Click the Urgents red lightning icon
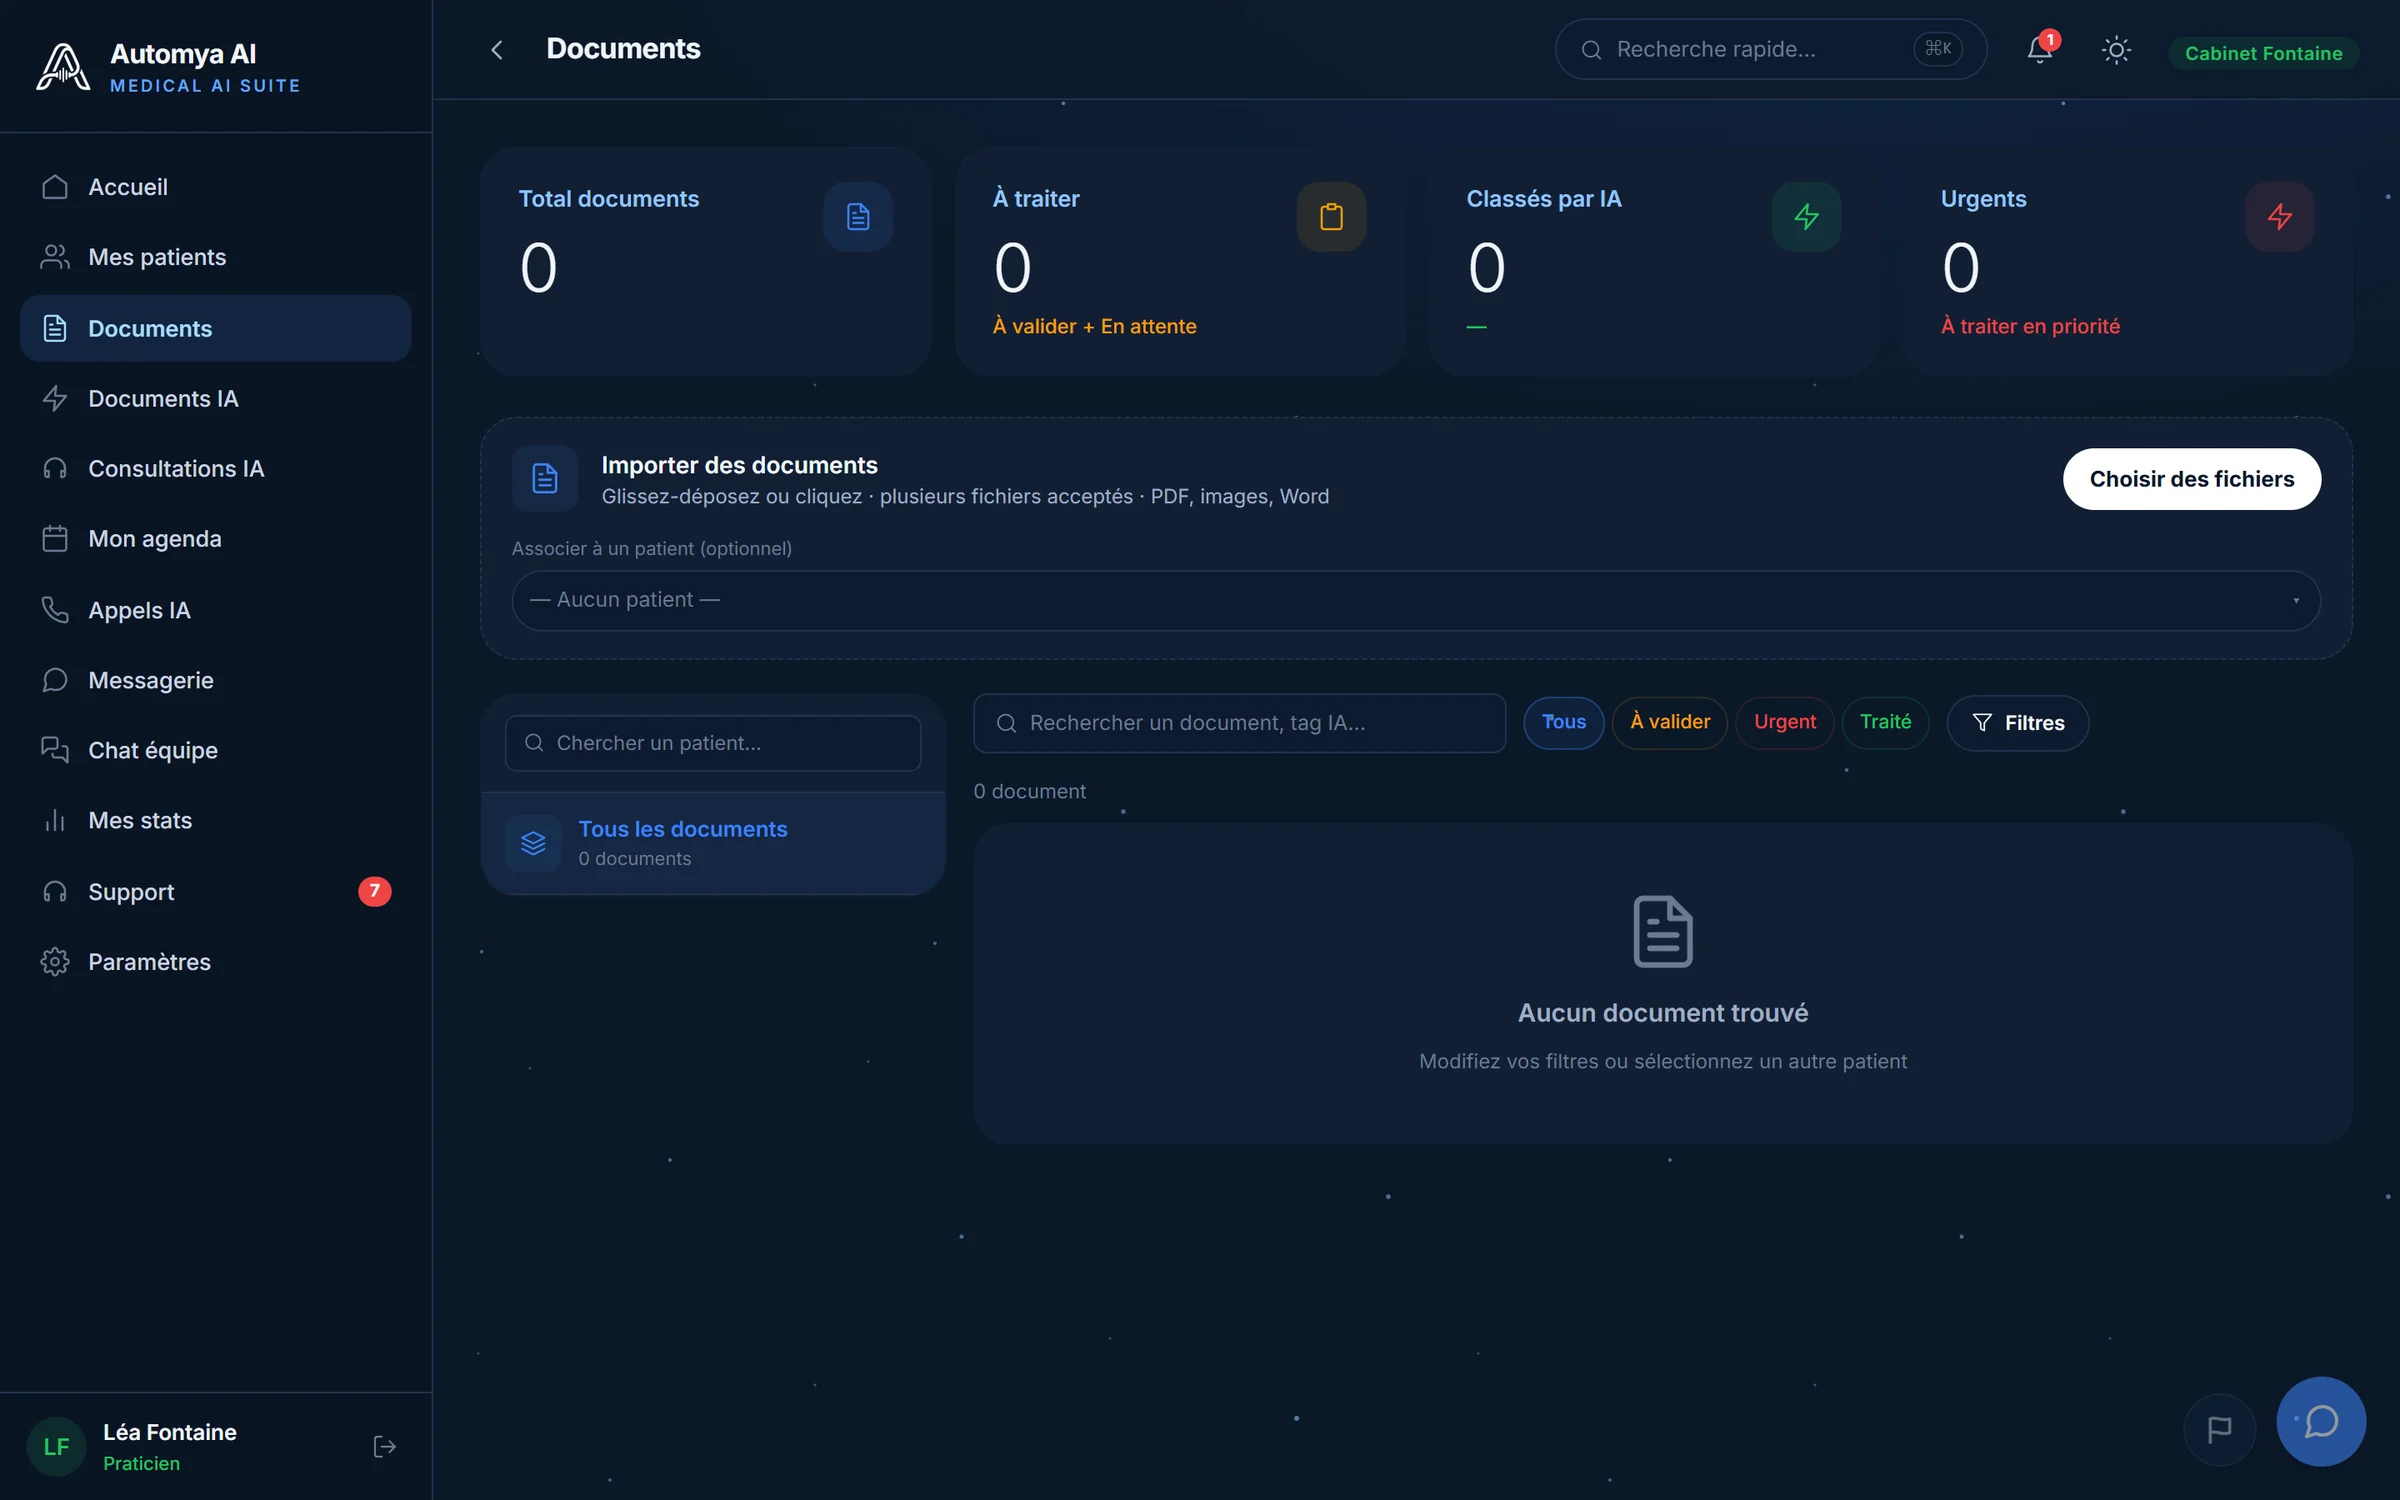2400x1500 pixels. [x=2279, y=216]
